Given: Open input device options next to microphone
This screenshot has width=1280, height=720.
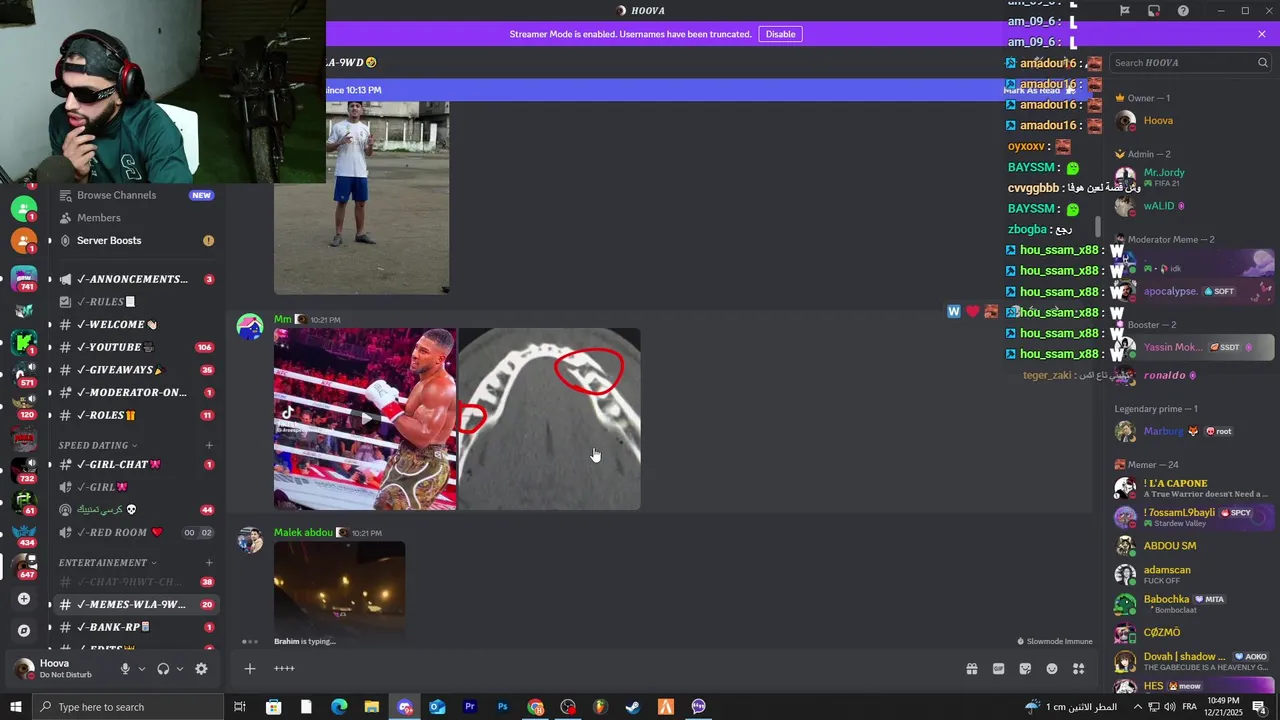Looking at the screenshot, I should click(142, 669).
